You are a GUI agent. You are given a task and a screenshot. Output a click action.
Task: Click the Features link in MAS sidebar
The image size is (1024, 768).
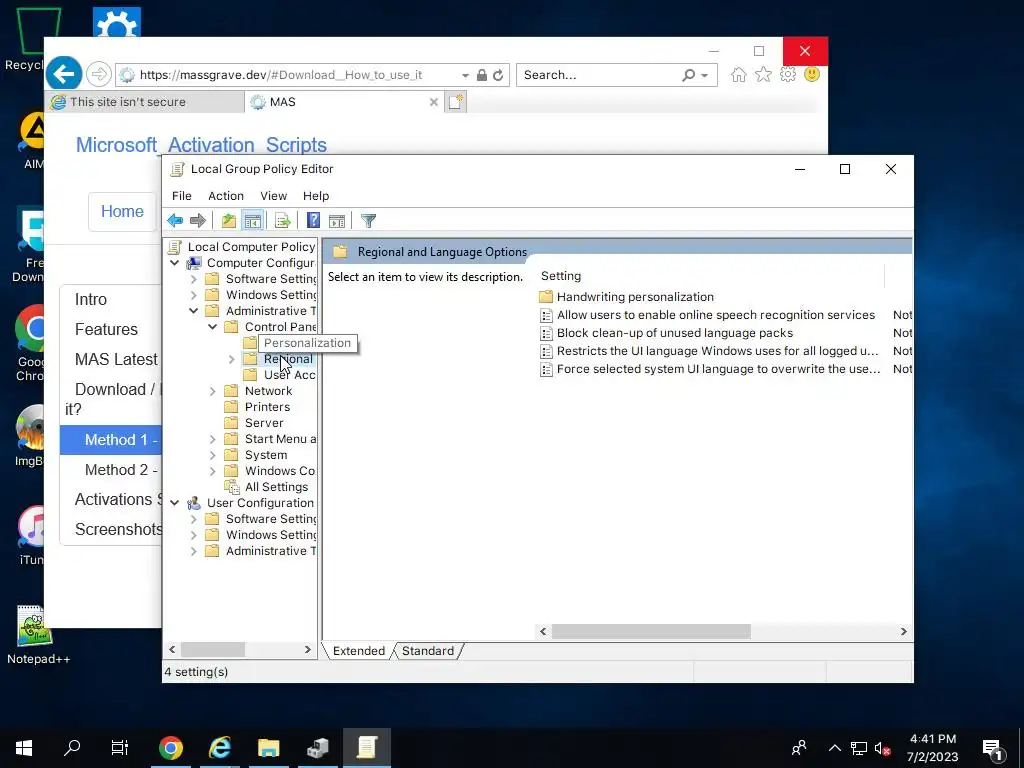click(x=106, y=329)
